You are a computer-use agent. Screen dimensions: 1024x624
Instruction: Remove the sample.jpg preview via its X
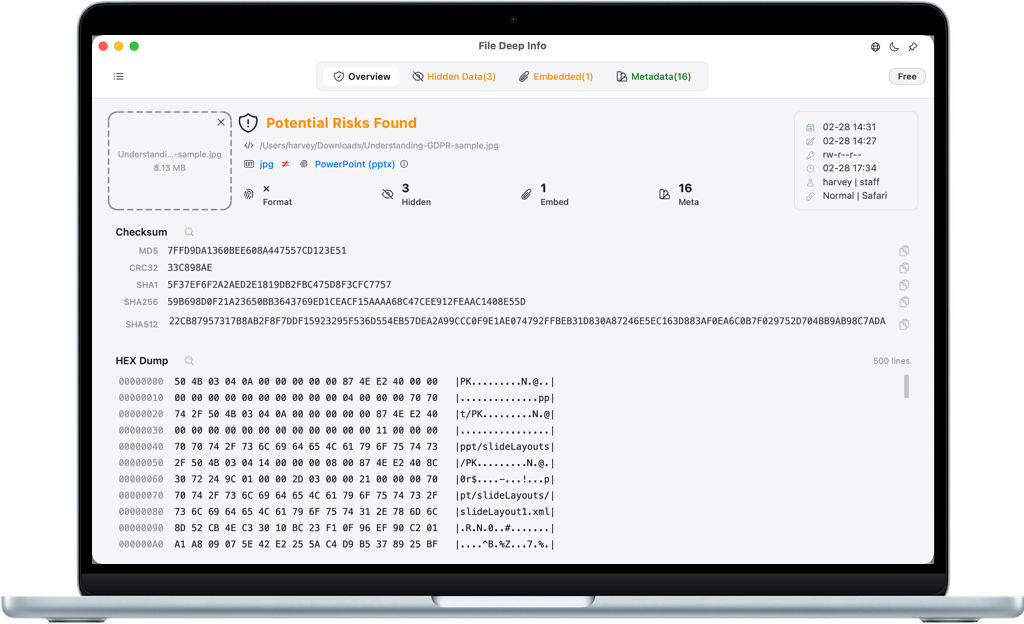point(221,121)
